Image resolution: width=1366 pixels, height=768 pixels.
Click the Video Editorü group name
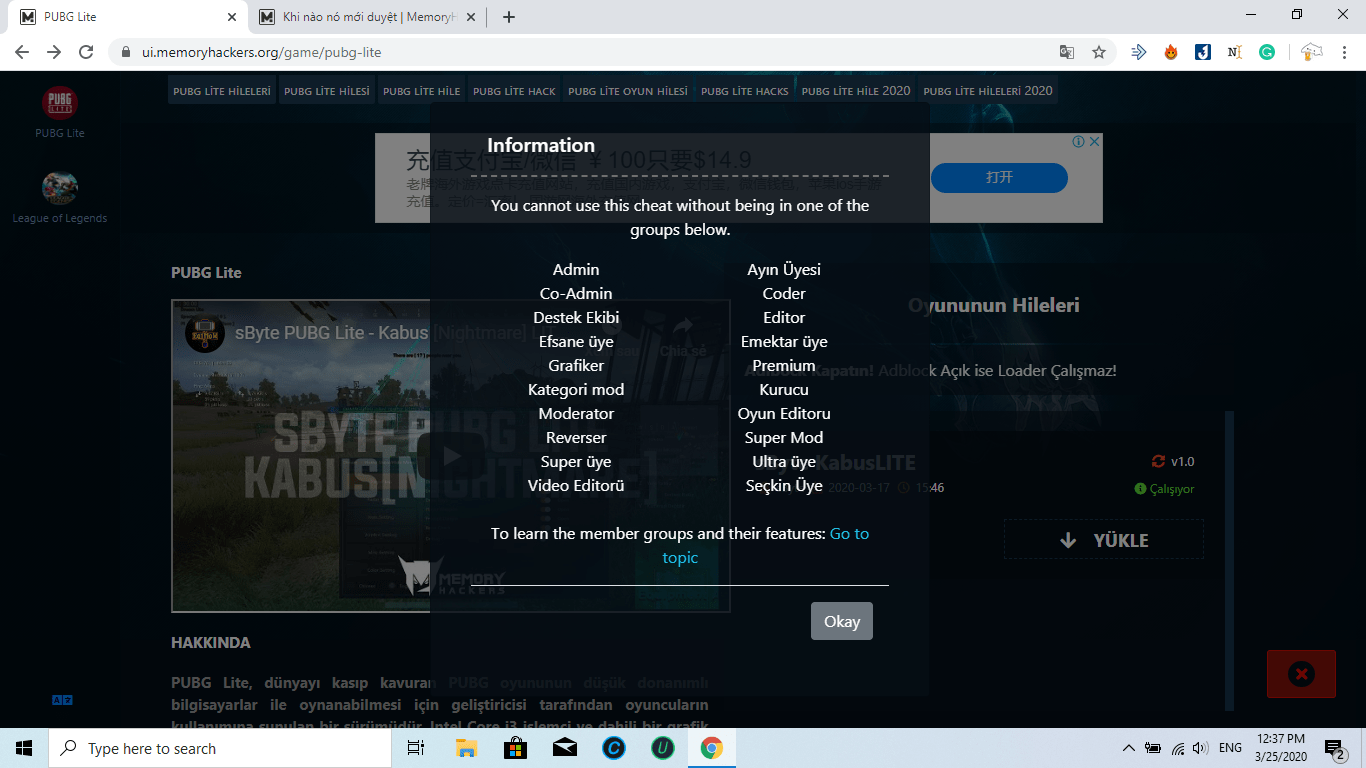point(576,486)
